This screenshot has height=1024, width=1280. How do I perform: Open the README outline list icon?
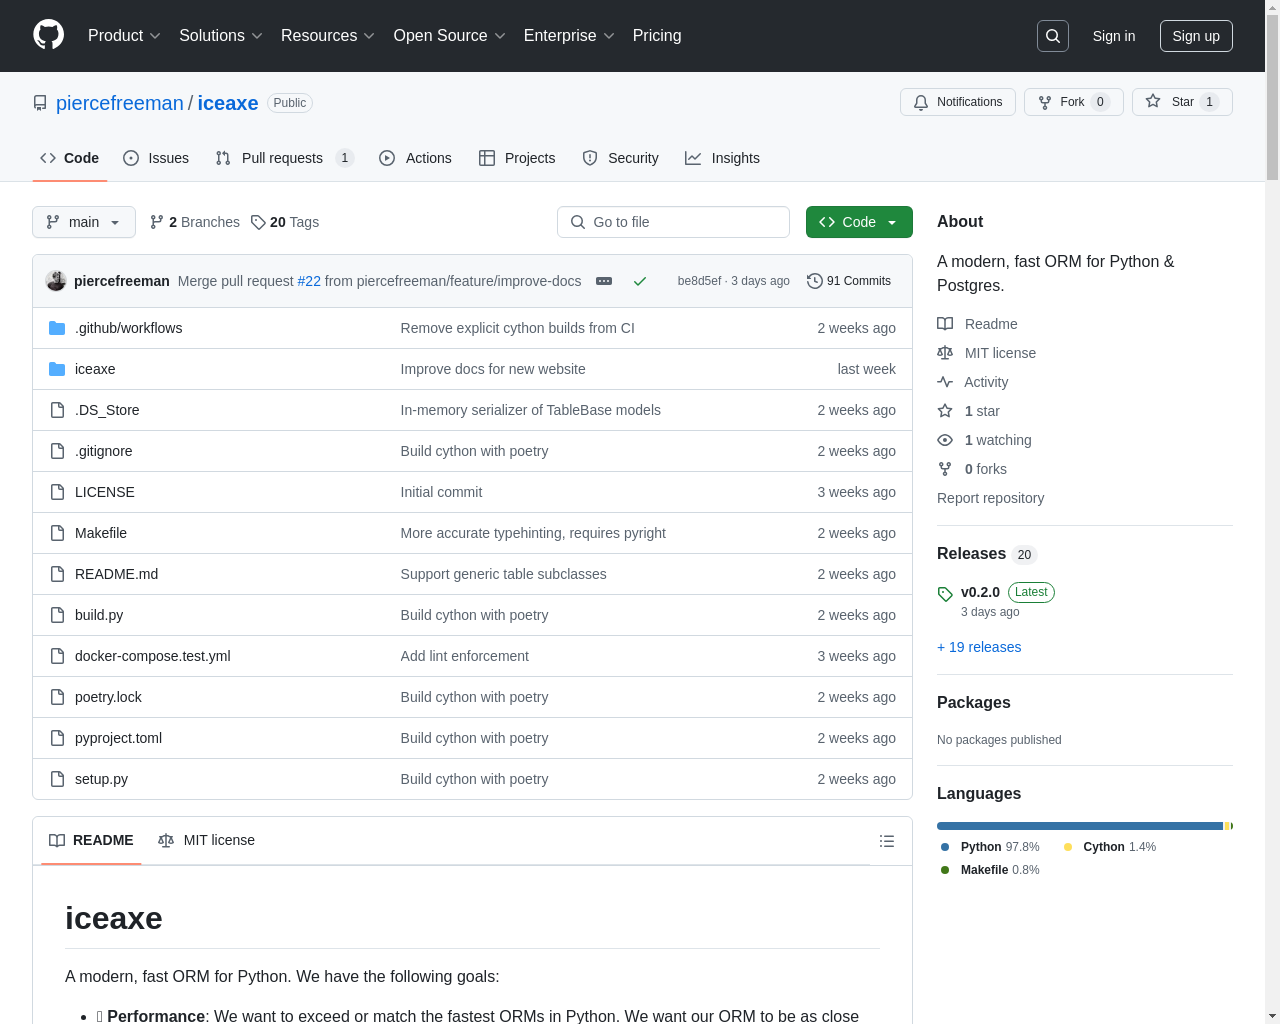pos(887,841)
